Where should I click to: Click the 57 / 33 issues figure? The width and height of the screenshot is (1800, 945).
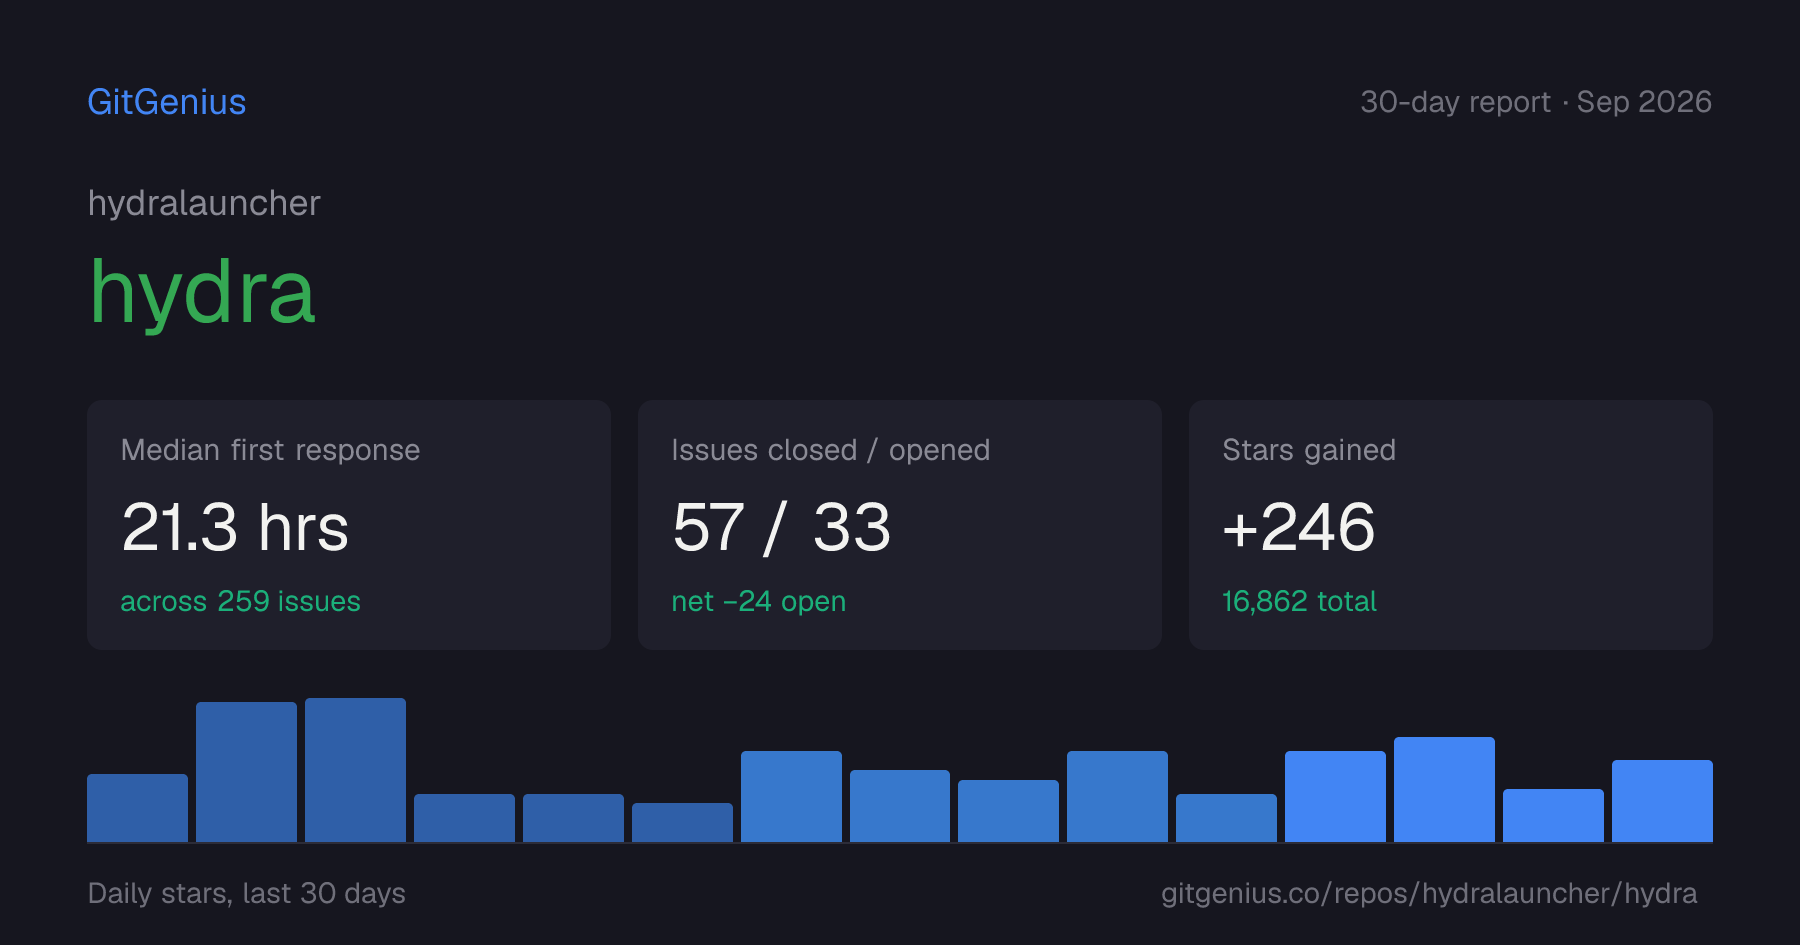tap(781, 527)
